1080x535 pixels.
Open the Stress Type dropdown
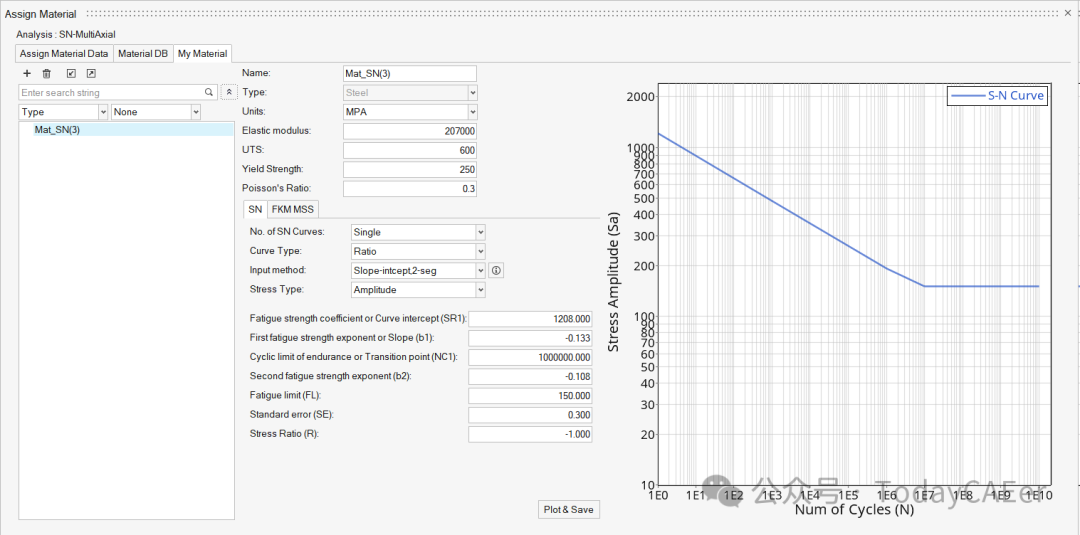tap(417, 290)
